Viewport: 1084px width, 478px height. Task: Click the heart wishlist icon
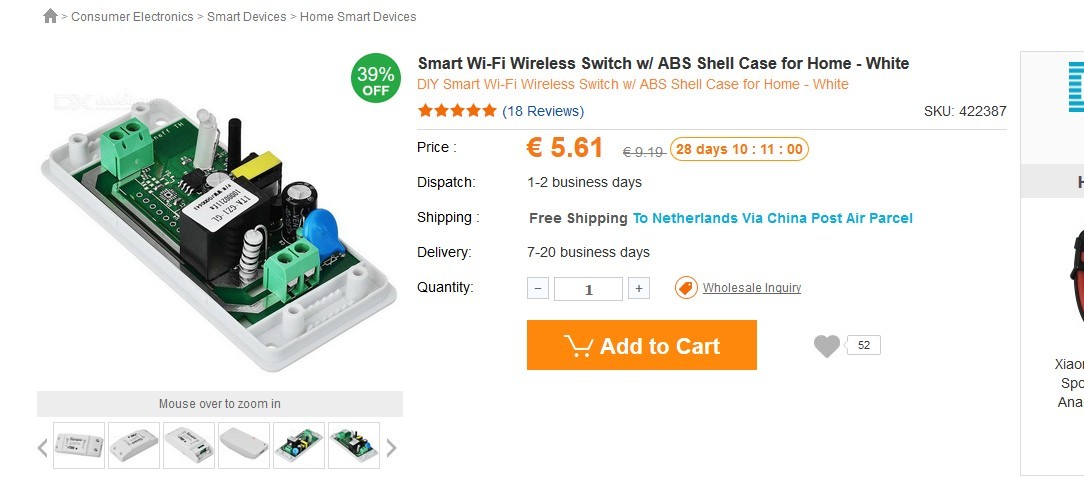826,345
